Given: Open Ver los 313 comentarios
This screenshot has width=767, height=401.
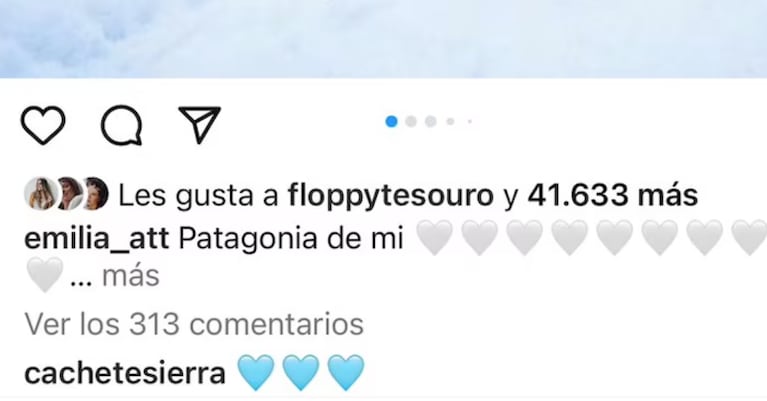Looking at the screenshot, I should coord(194,324).
